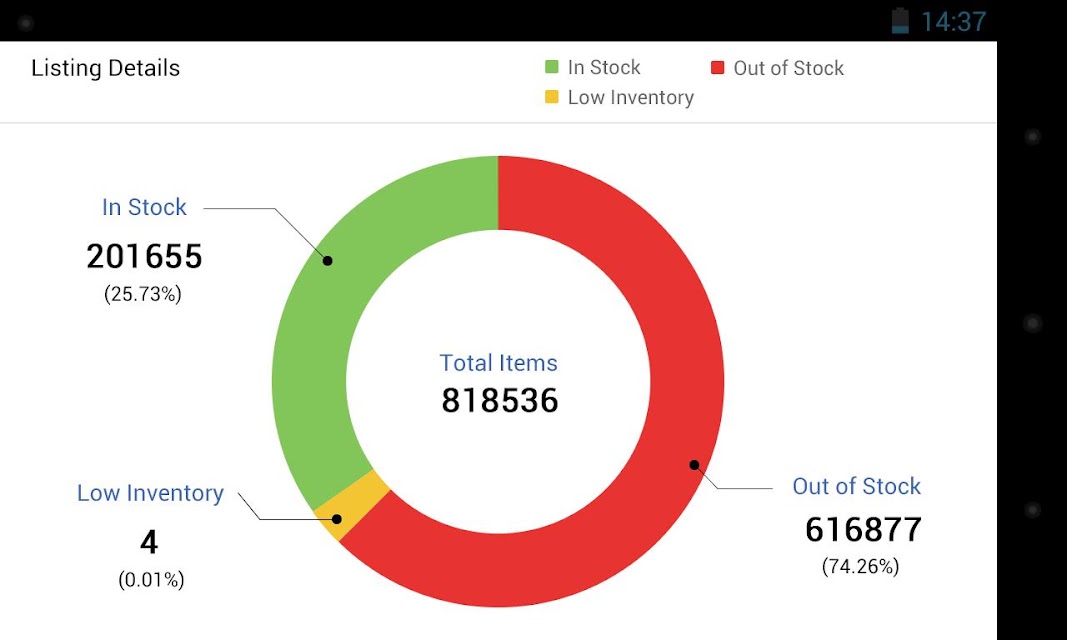Select the Out of Stock legend label
1067x640 pixels.
pos(788,68)
